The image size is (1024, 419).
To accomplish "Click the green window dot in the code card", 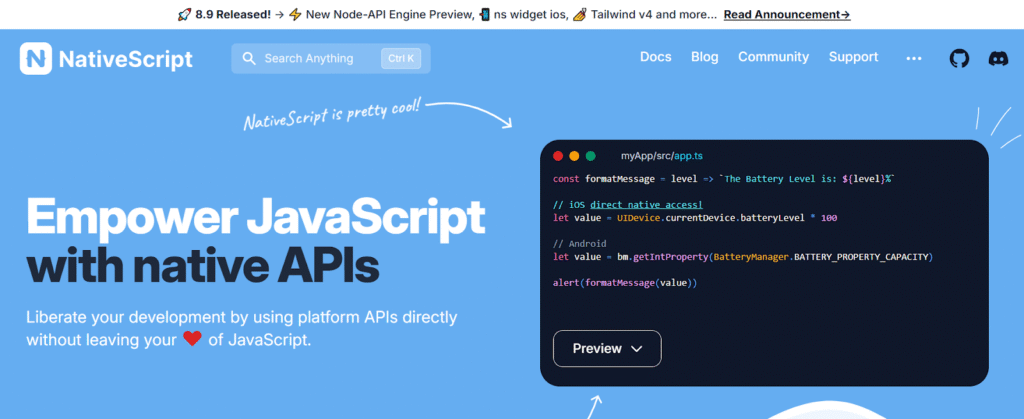I will coord(590,156).
